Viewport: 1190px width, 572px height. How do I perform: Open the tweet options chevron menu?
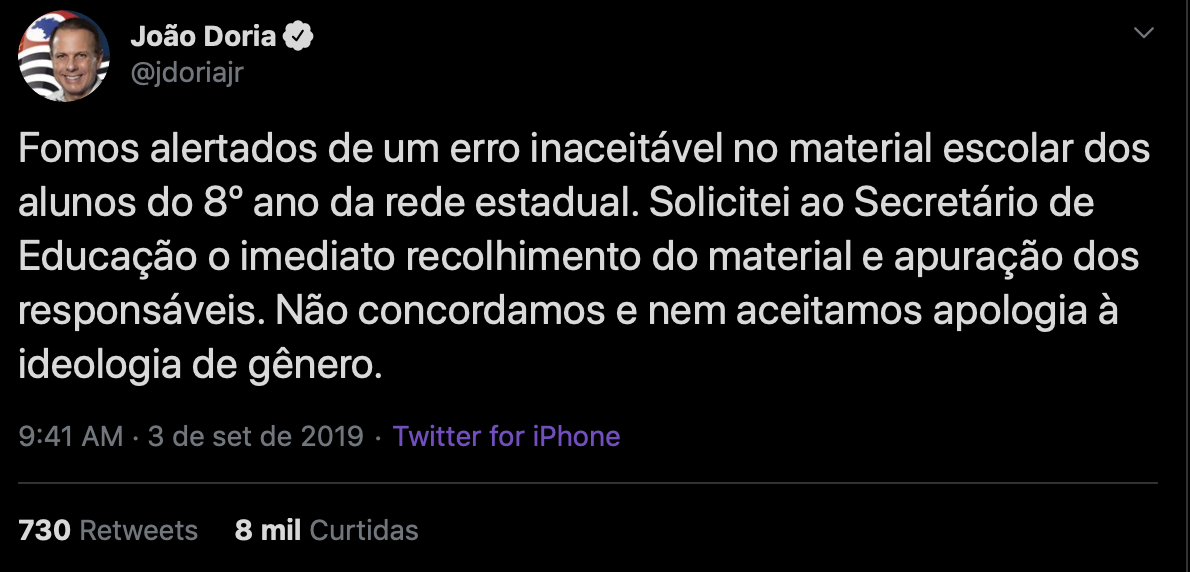coord(1143,35)
